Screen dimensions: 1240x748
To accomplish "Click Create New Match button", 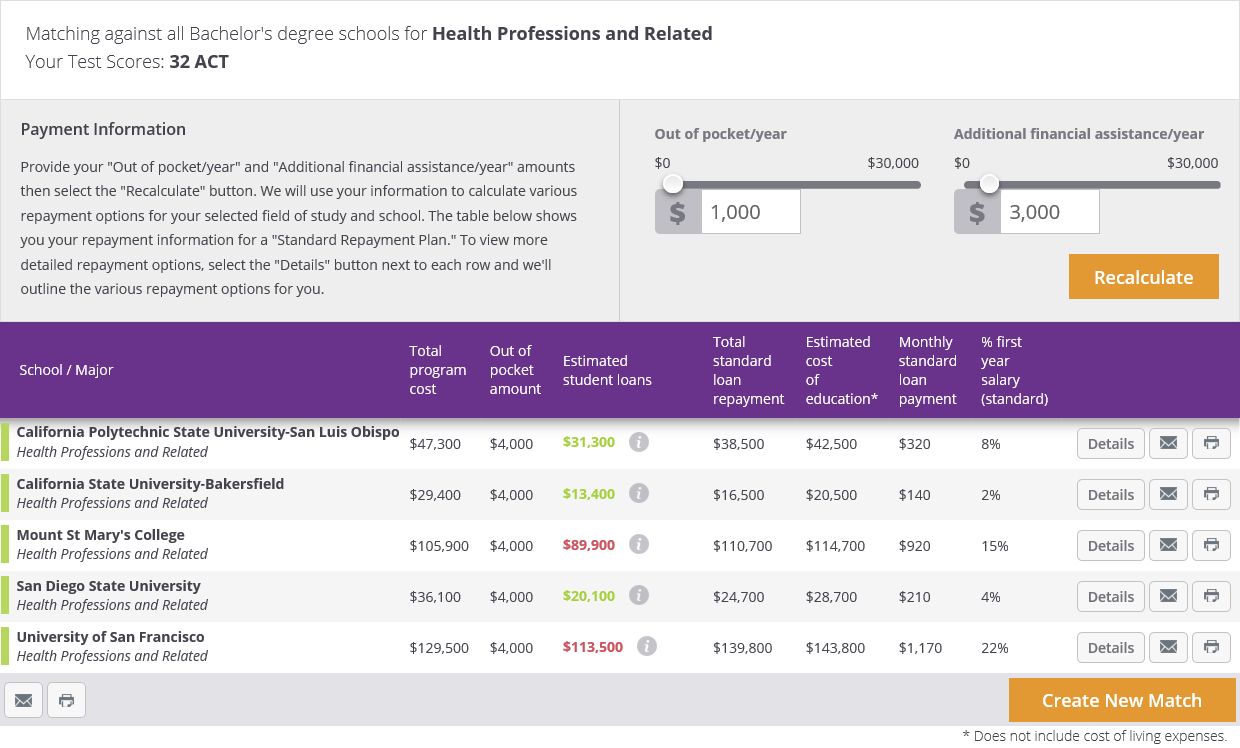I will pos(1122,700).
